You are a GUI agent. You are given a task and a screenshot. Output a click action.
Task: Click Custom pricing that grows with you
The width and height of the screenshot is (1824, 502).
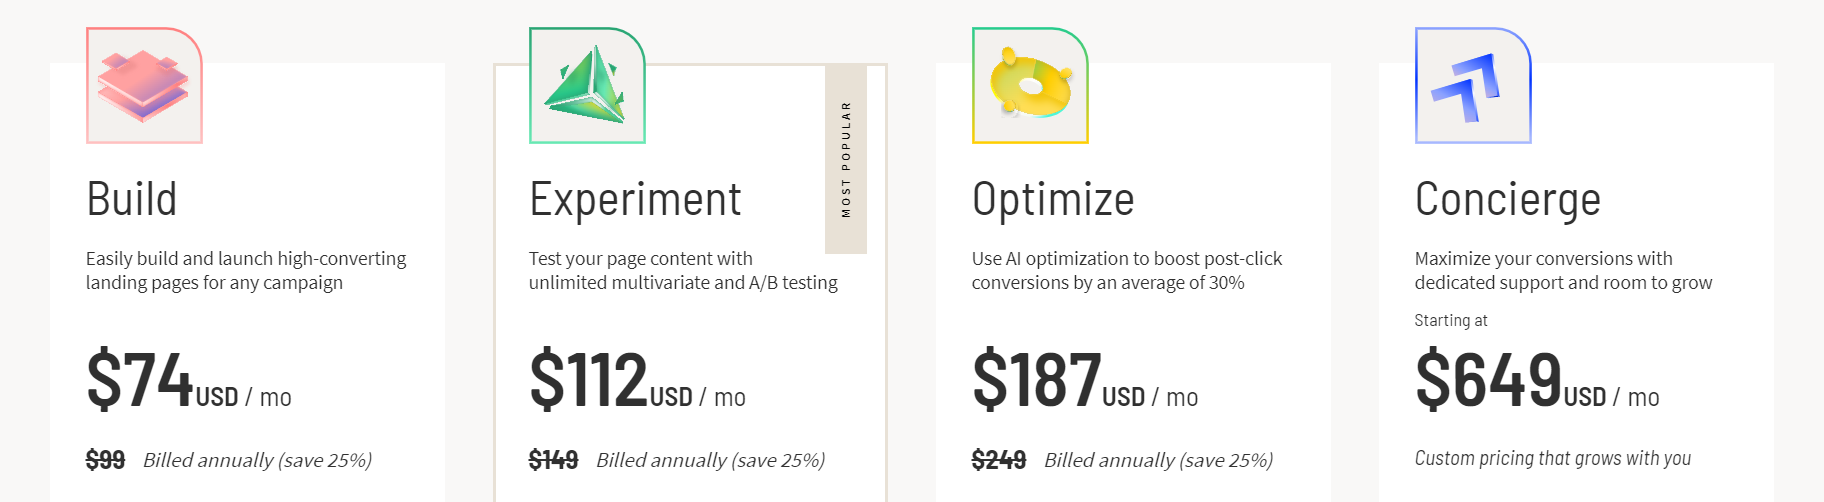coord(1553,458)
